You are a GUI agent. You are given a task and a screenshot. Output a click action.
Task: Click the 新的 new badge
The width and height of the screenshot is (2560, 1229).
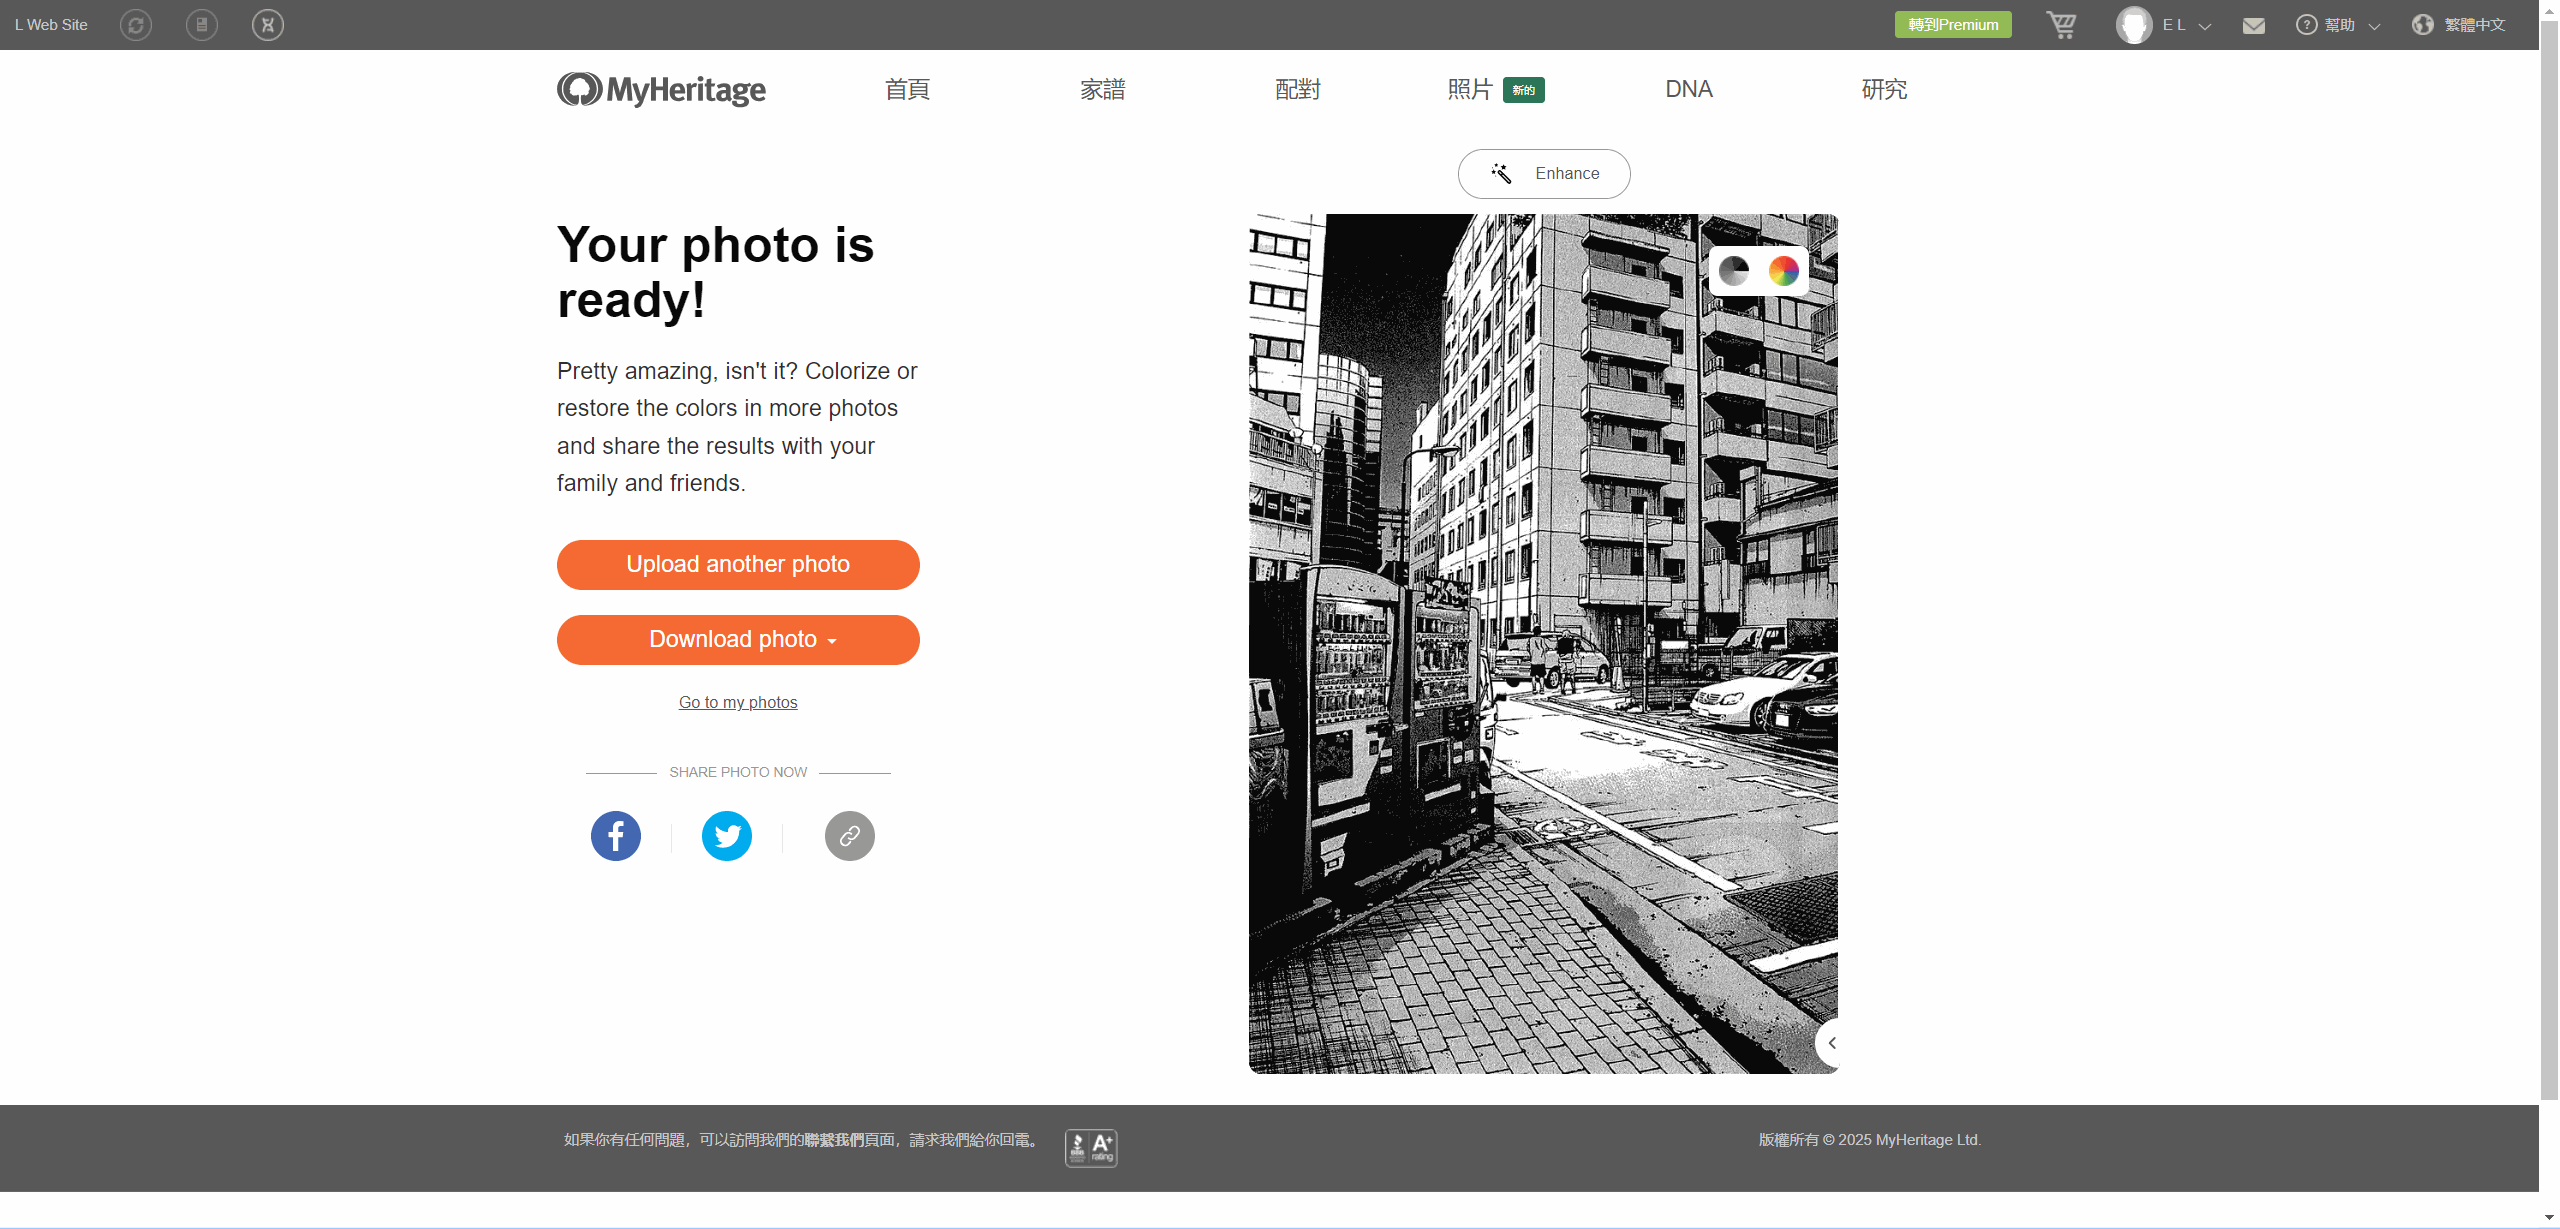click(x=1524, y=90)
